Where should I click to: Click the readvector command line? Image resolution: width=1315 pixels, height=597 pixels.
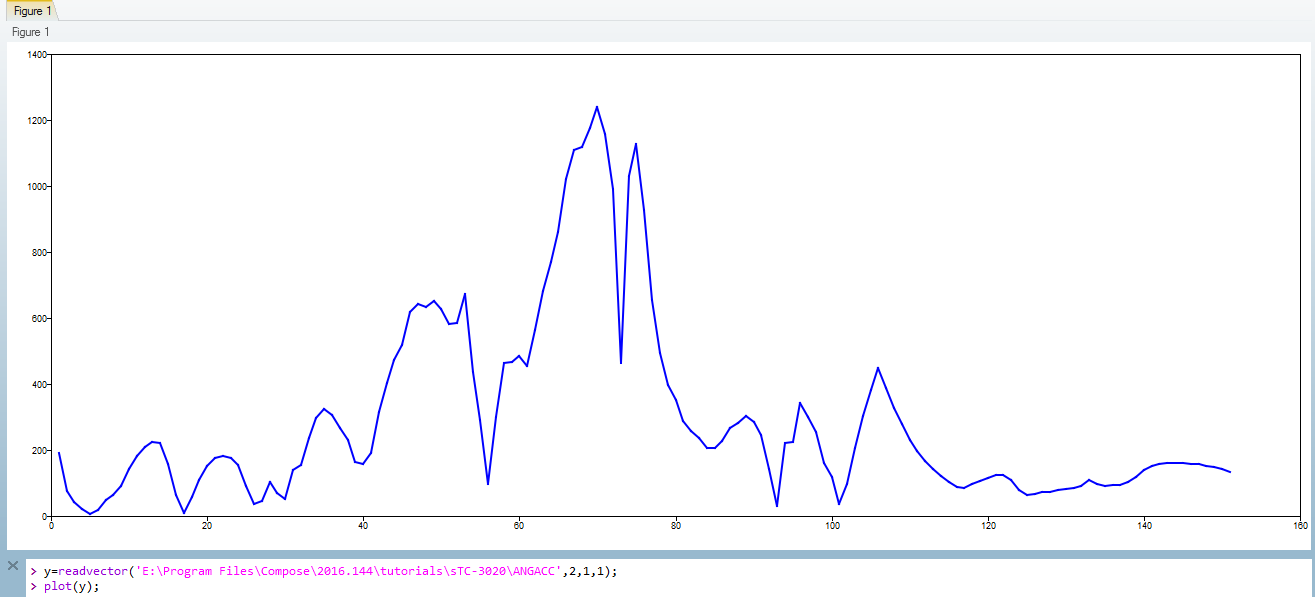(x=330, y=571)
